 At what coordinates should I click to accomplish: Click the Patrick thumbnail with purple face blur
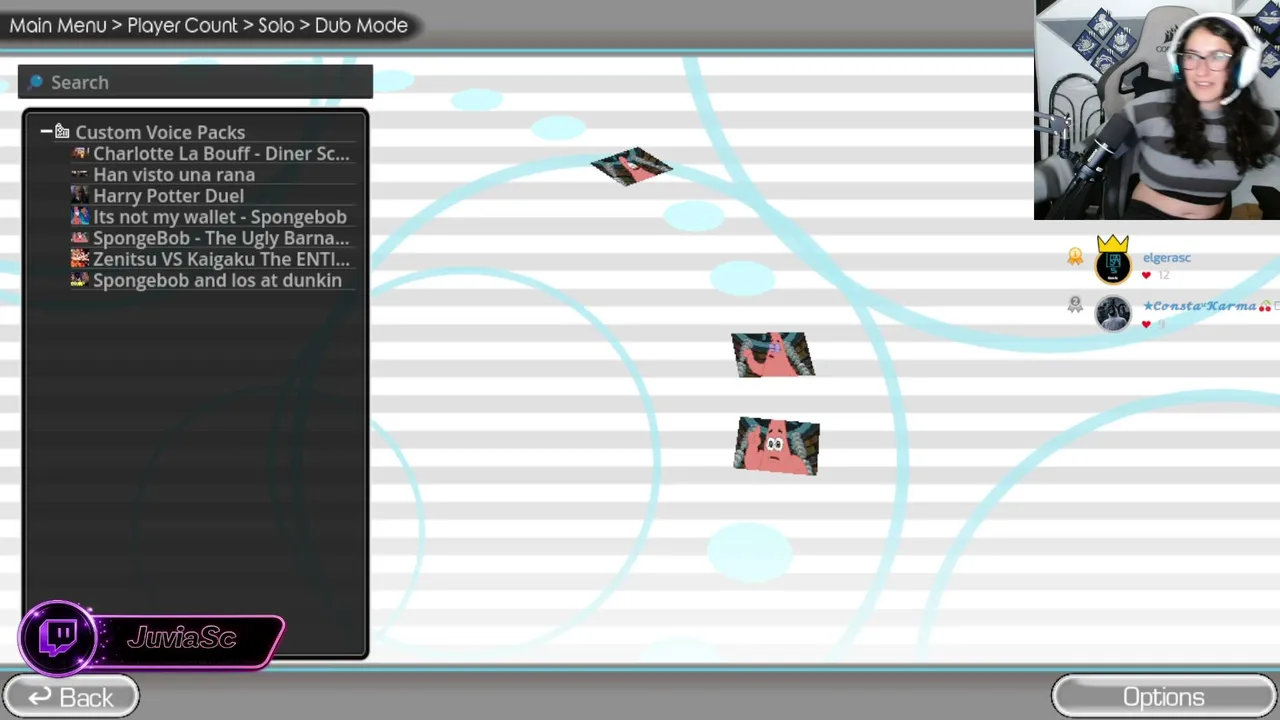[773, 355]
